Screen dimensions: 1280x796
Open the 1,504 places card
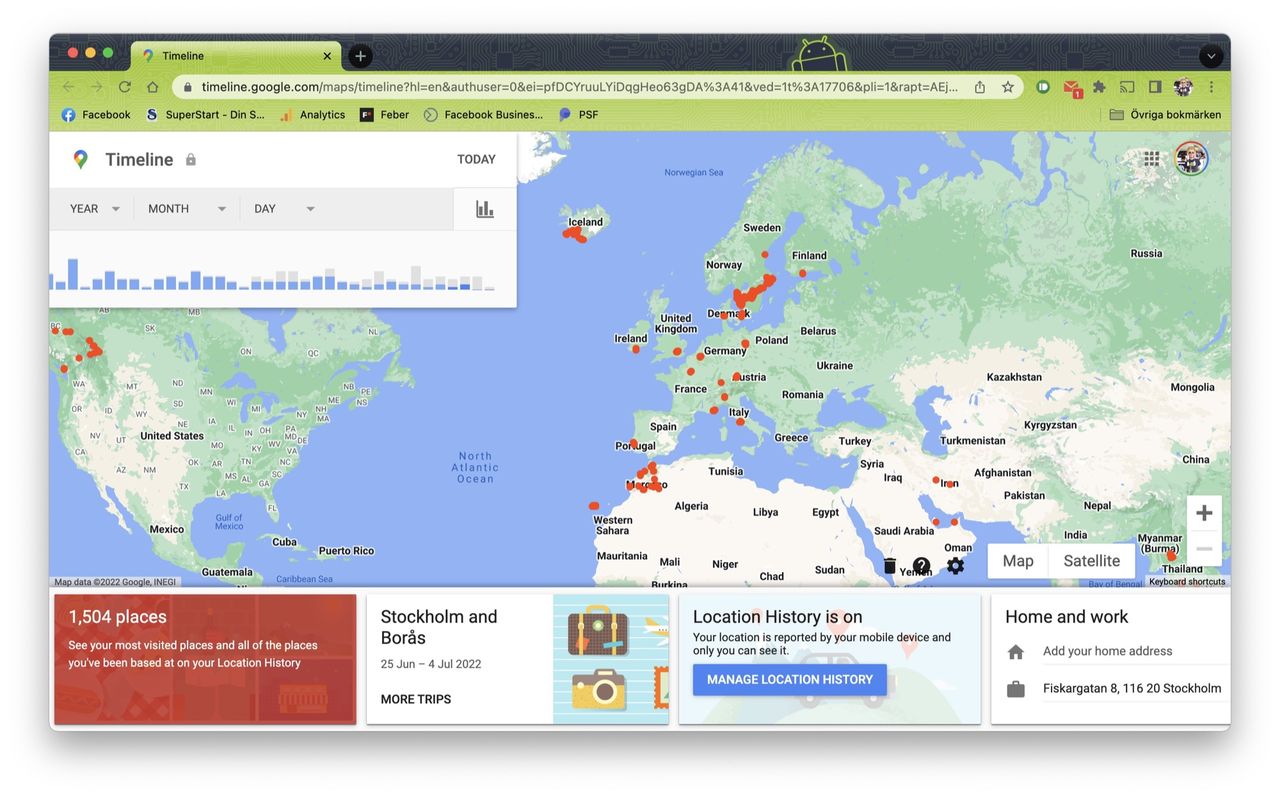[205, 659]
